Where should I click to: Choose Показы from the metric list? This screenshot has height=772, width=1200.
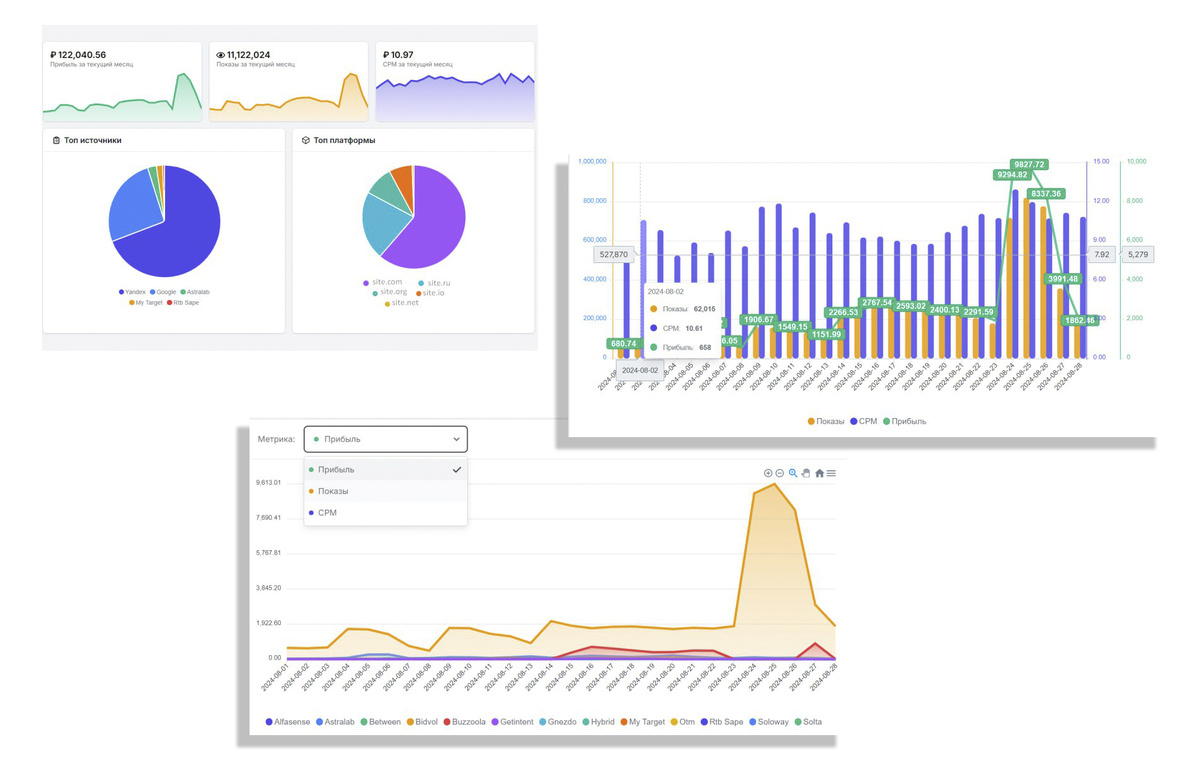click(x=385, y=491)
